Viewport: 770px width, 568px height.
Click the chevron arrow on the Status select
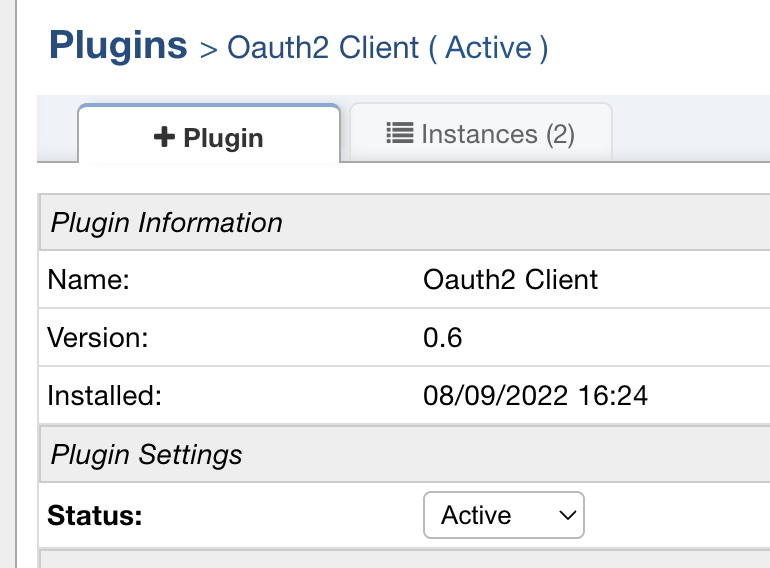click(567, 515)
